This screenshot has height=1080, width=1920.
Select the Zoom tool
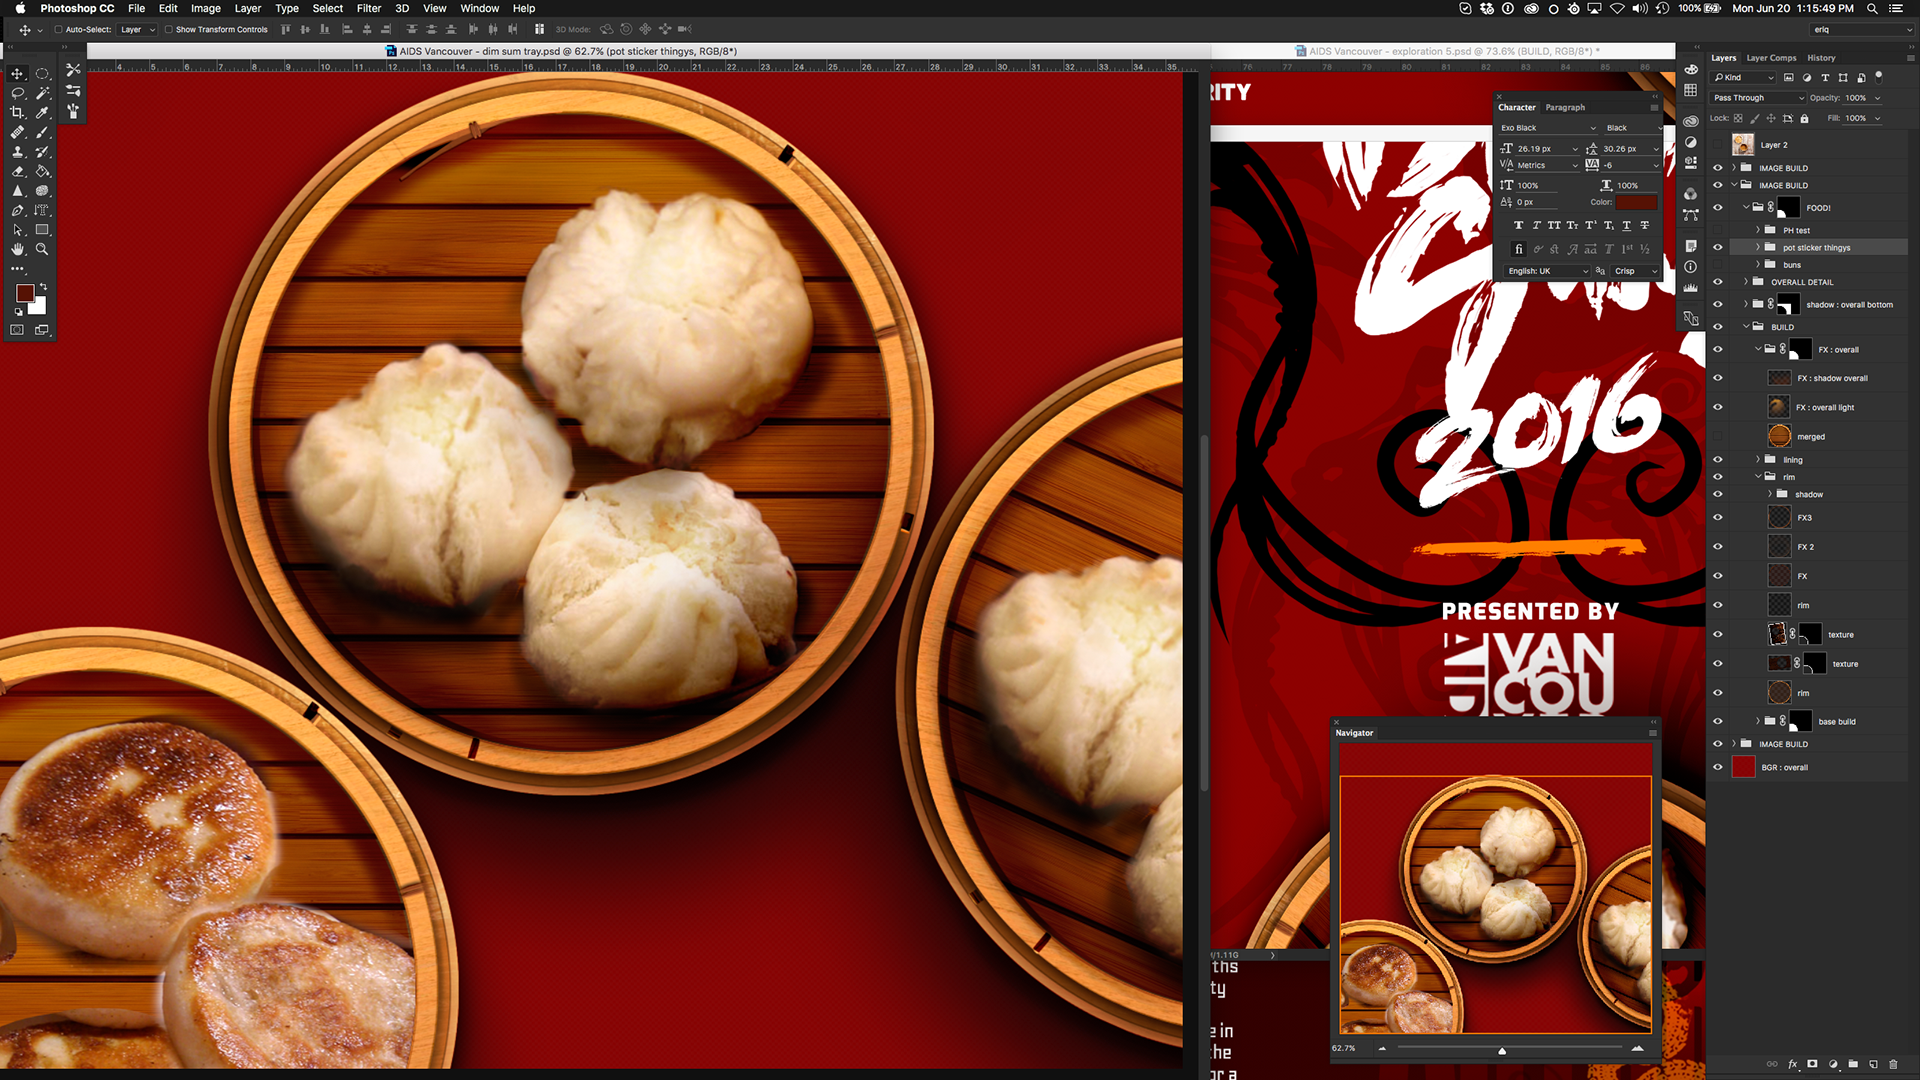coord(42,249)
